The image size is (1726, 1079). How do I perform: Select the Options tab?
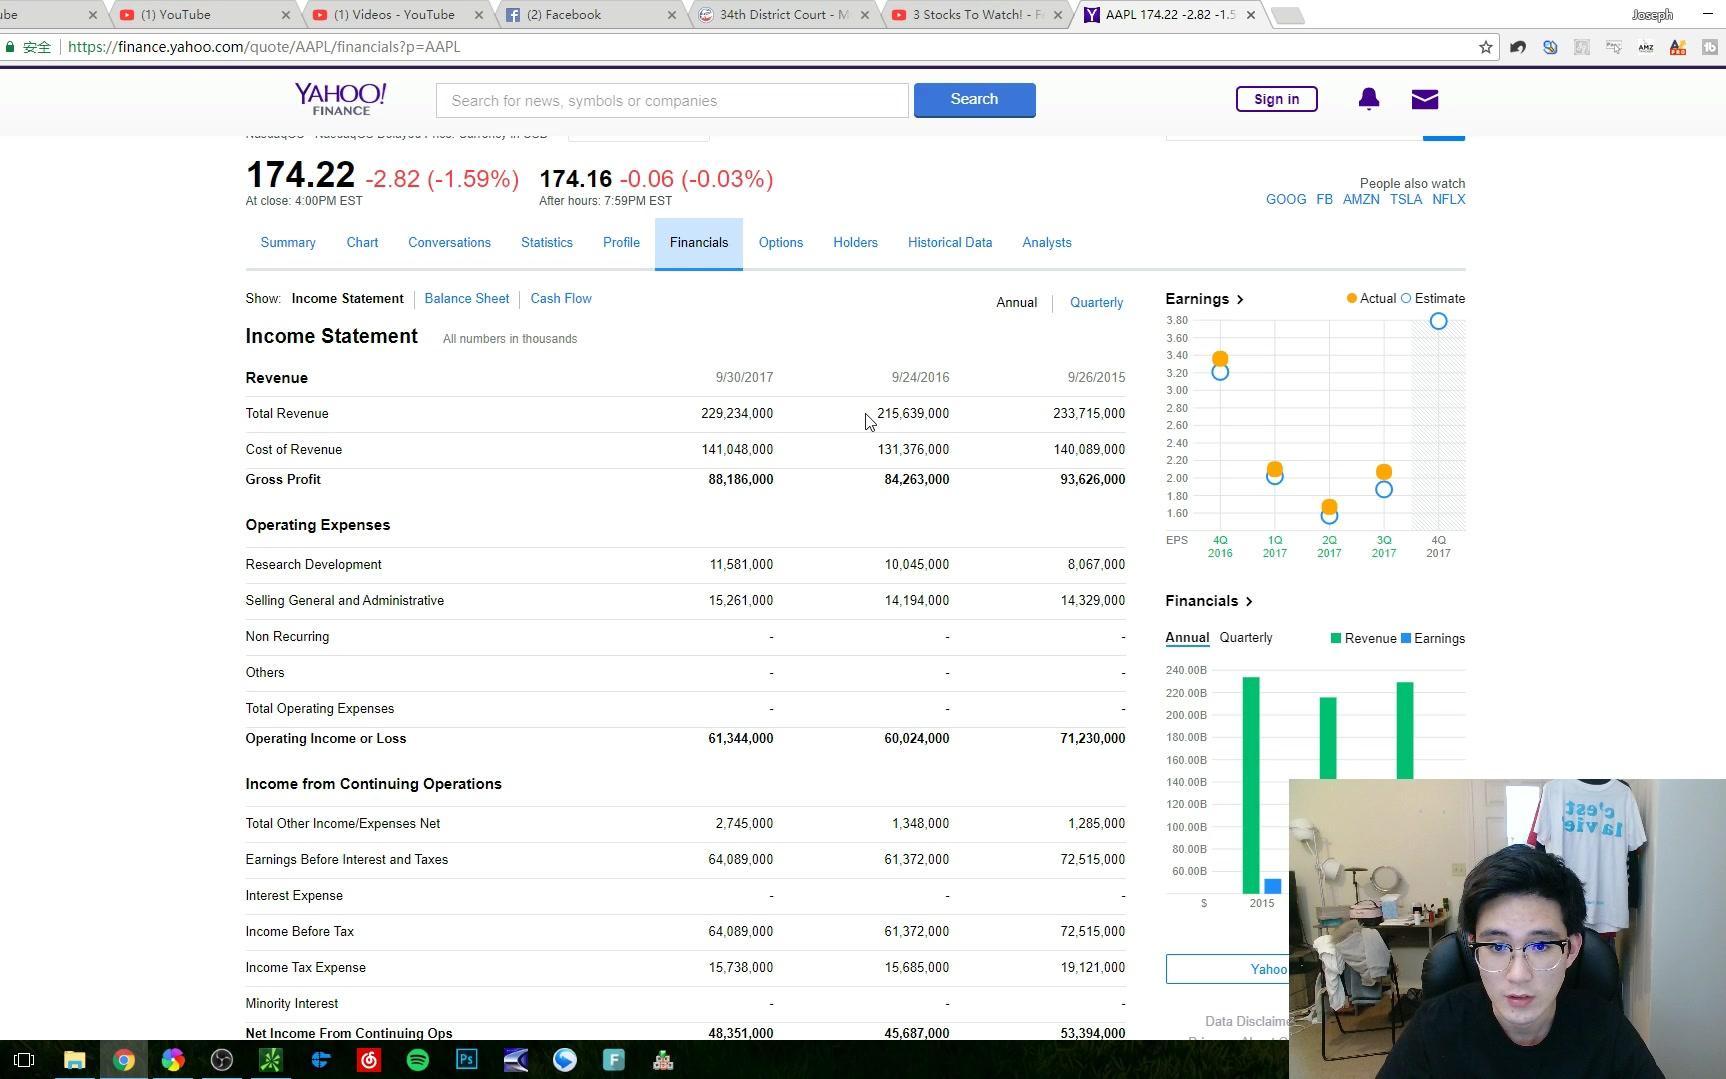(781, 243)
